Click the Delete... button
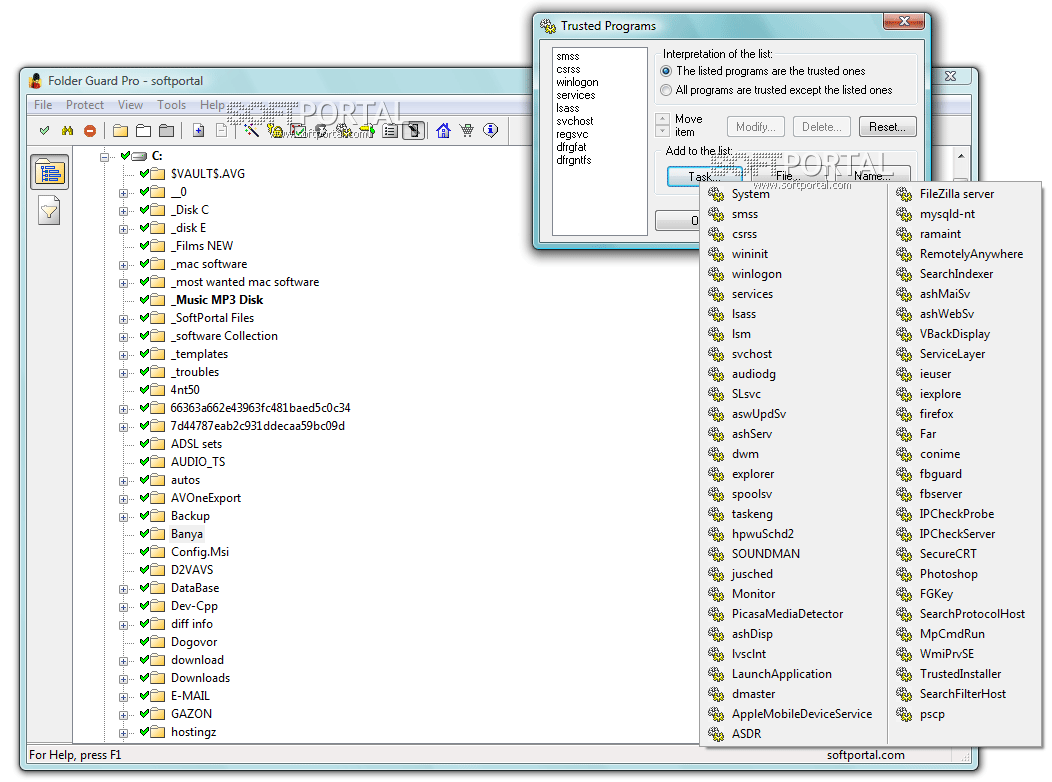1052x782 pixels. click(821, 127)
